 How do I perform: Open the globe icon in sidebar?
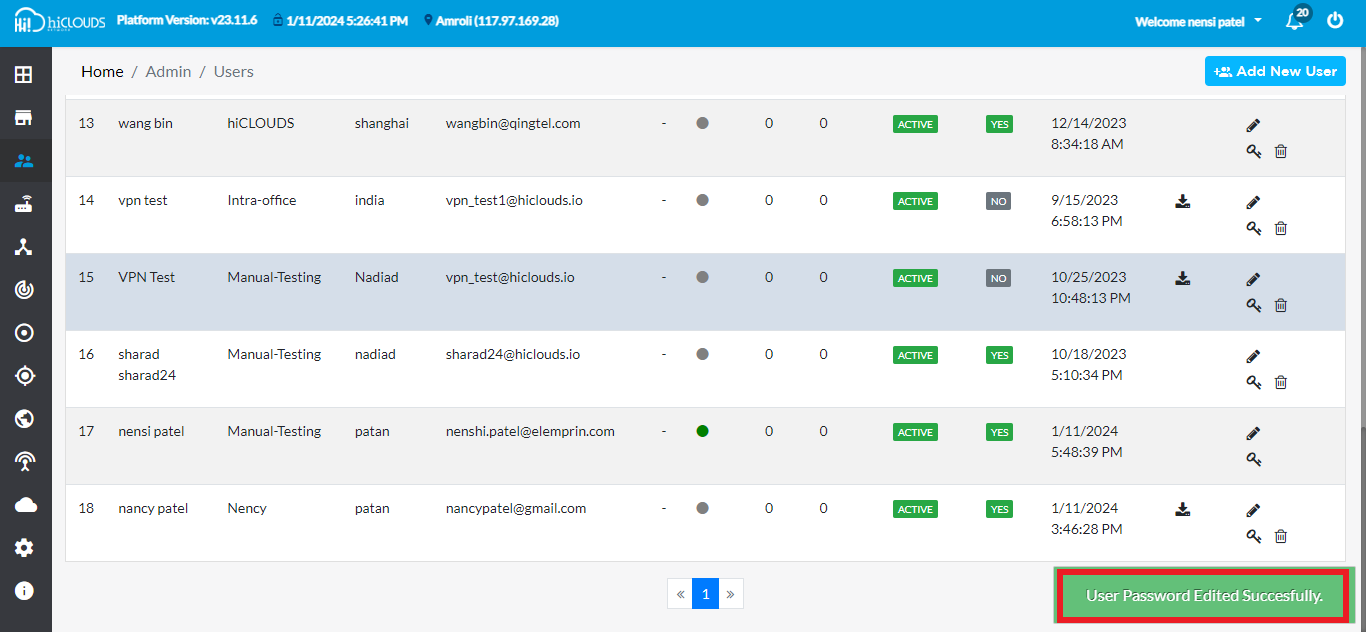click(24, 419)
